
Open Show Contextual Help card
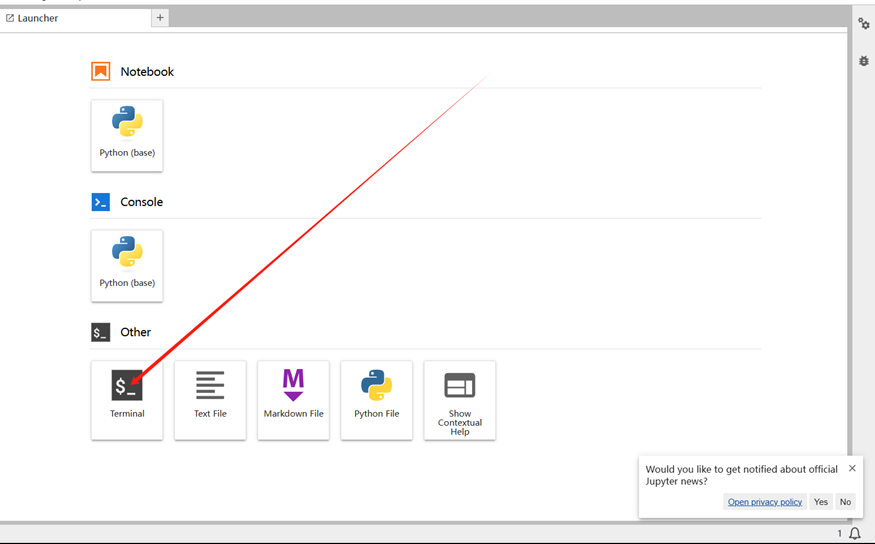coord(459,400)
